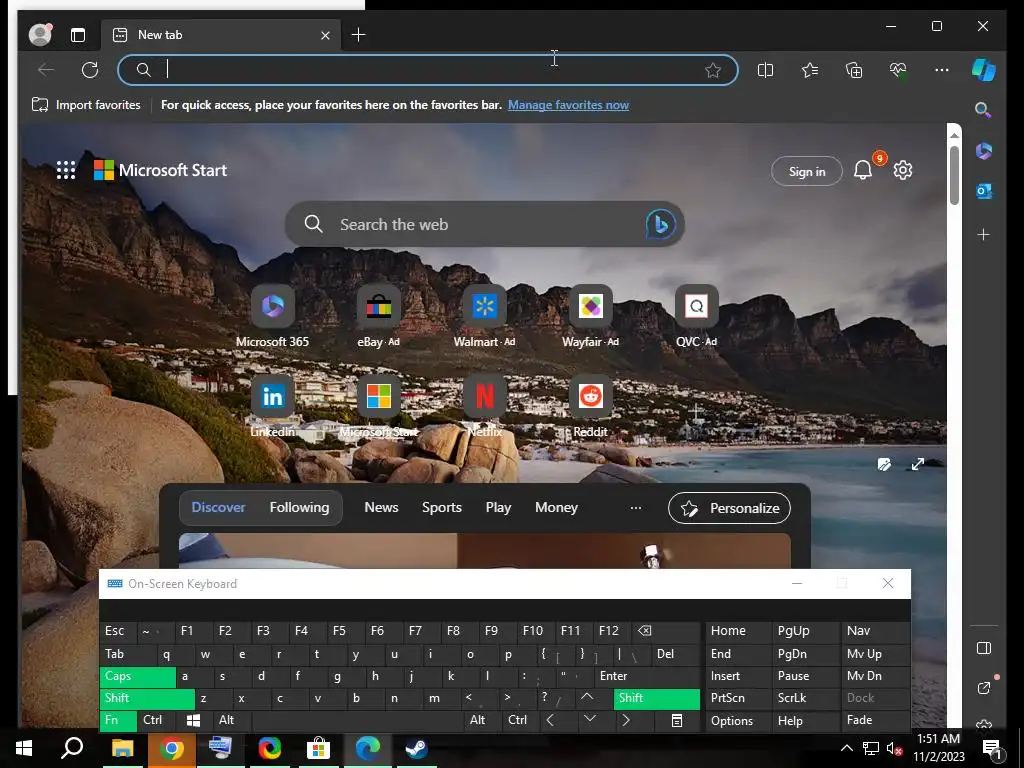Click the address bar input
Screen dimensions: 1024x768
[428, 70]
